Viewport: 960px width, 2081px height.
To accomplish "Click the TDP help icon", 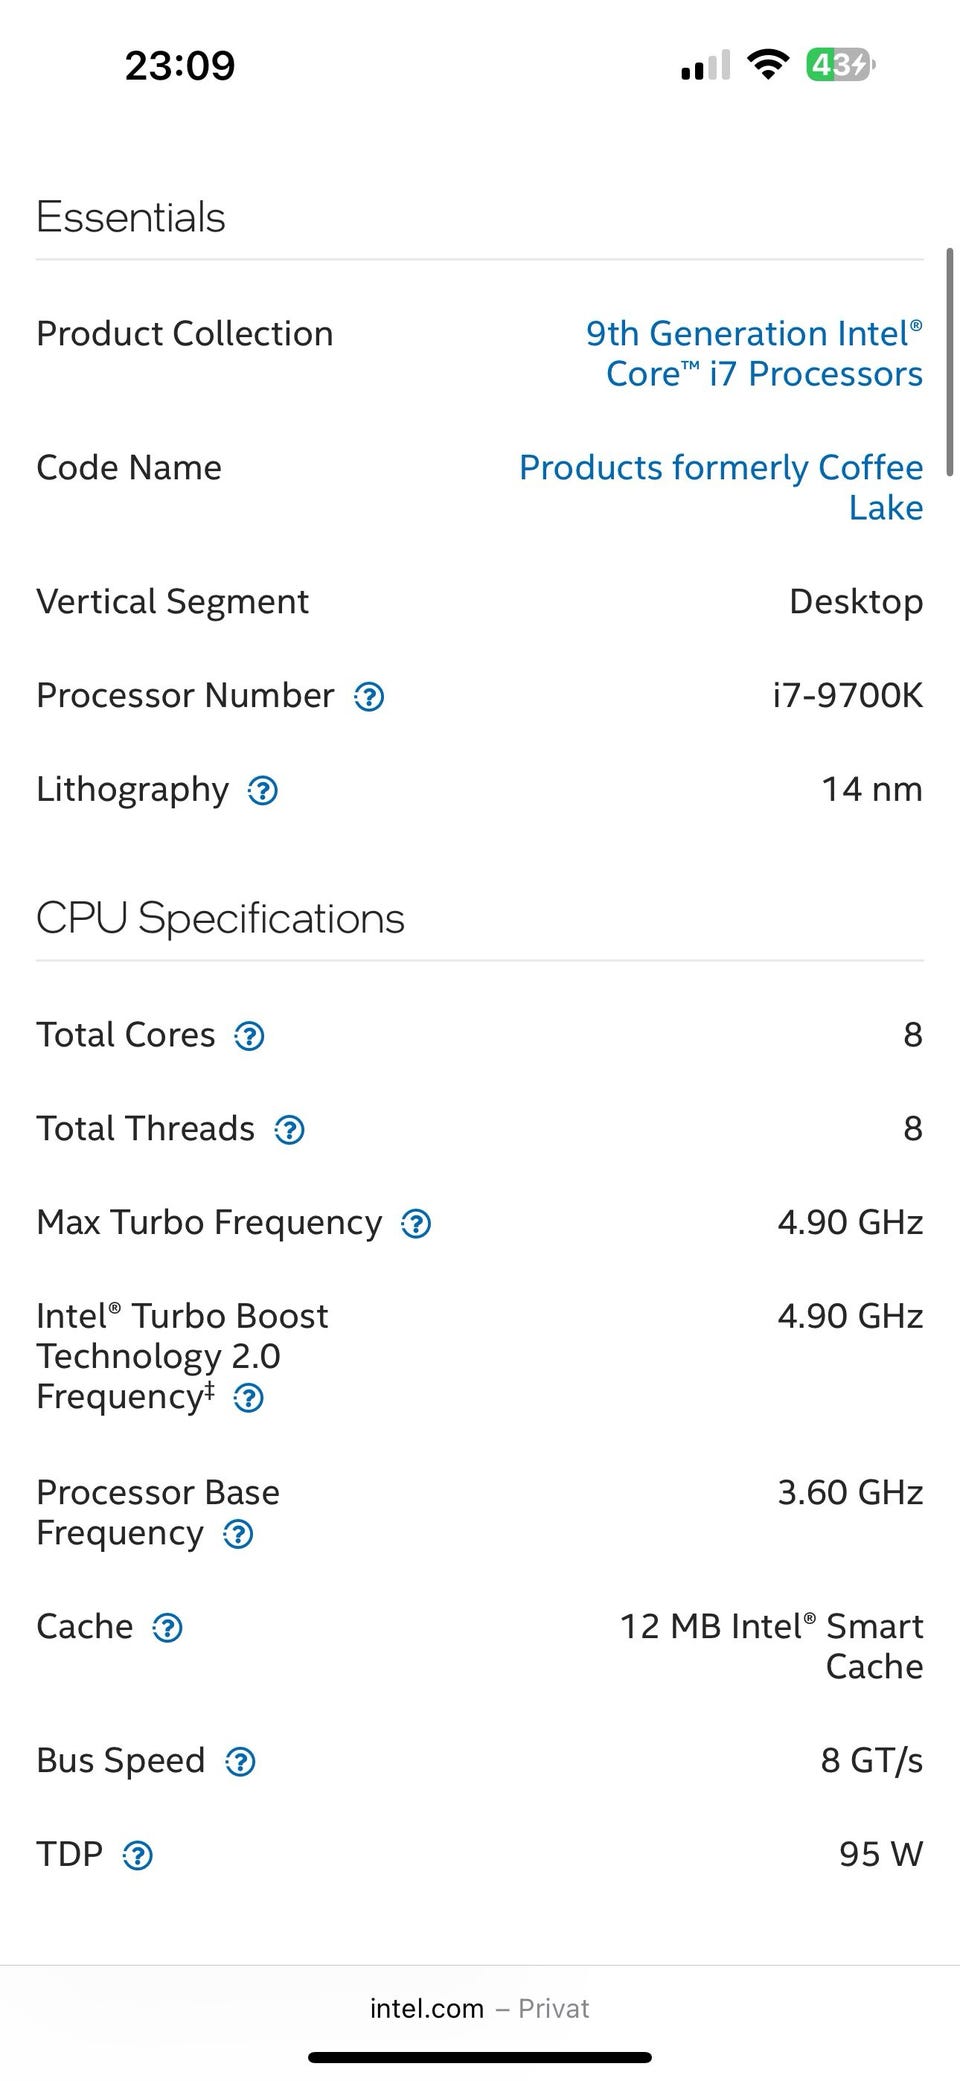I will (137, 1856).
